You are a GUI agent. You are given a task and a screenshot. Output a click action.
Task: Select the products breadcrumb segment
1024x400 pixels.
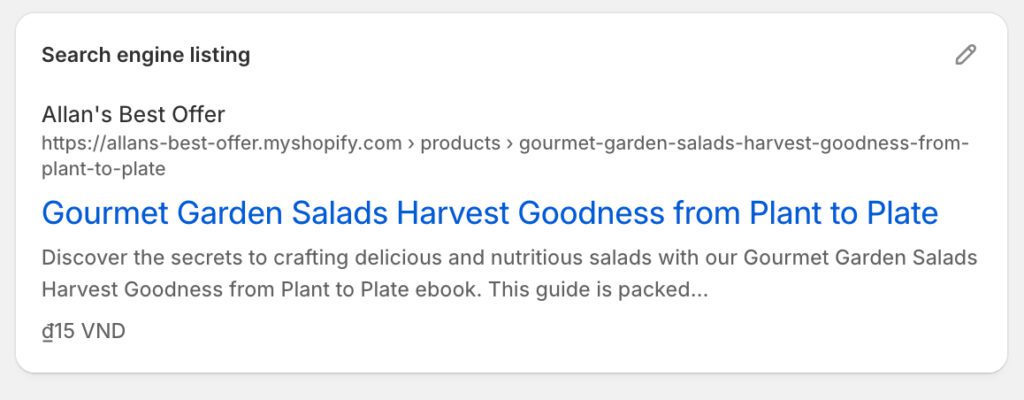[460, 143]
